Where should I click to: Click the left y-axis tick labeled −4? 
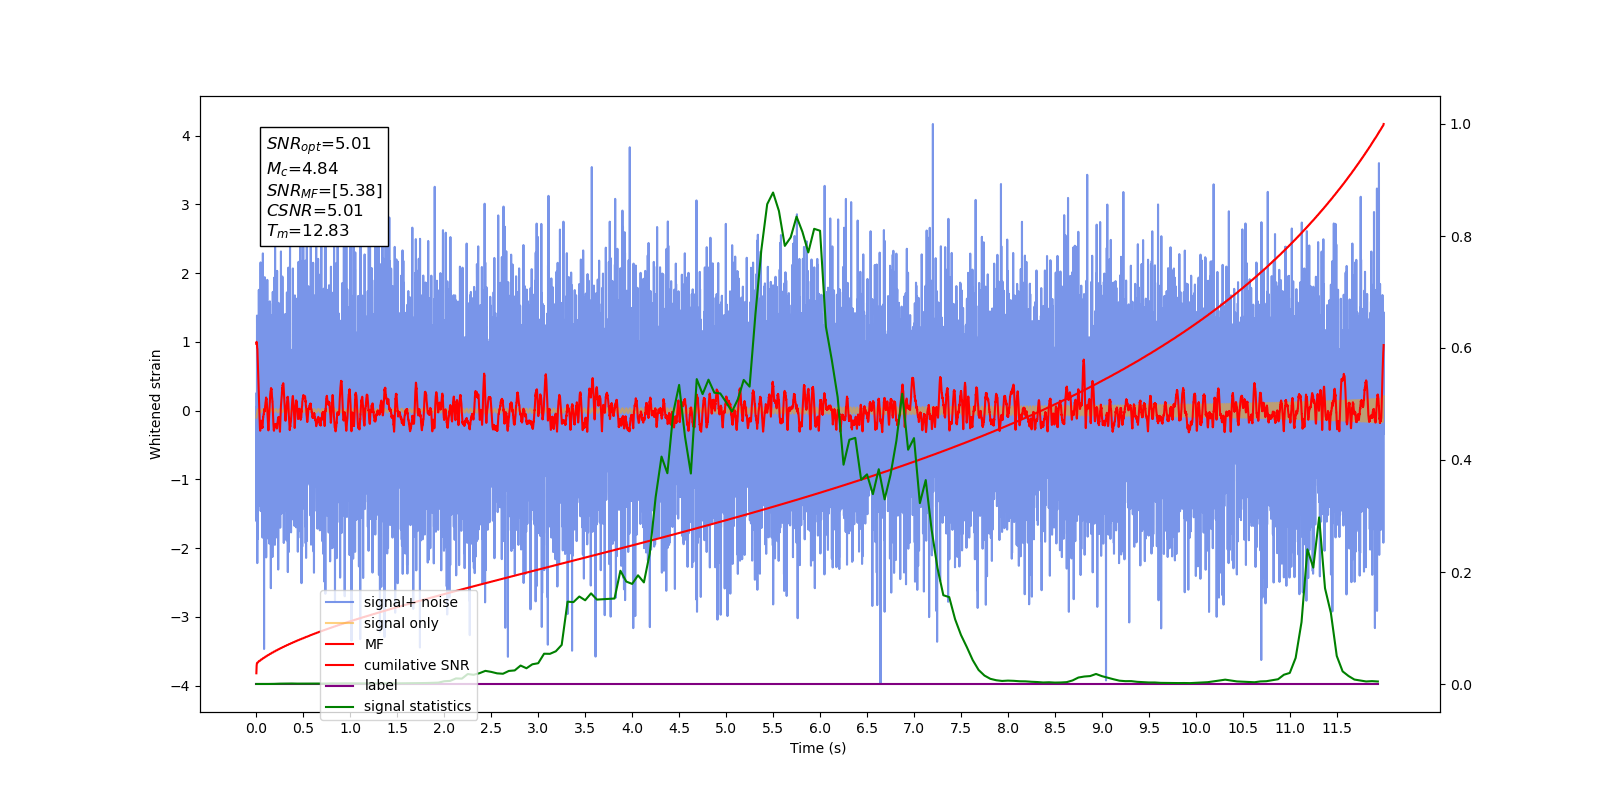tap(181, 686)
